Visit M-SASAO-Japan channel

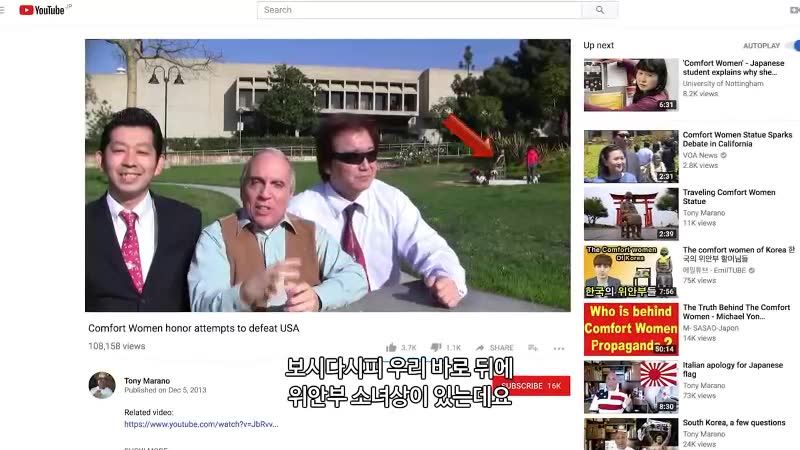[x=710, y=328]
